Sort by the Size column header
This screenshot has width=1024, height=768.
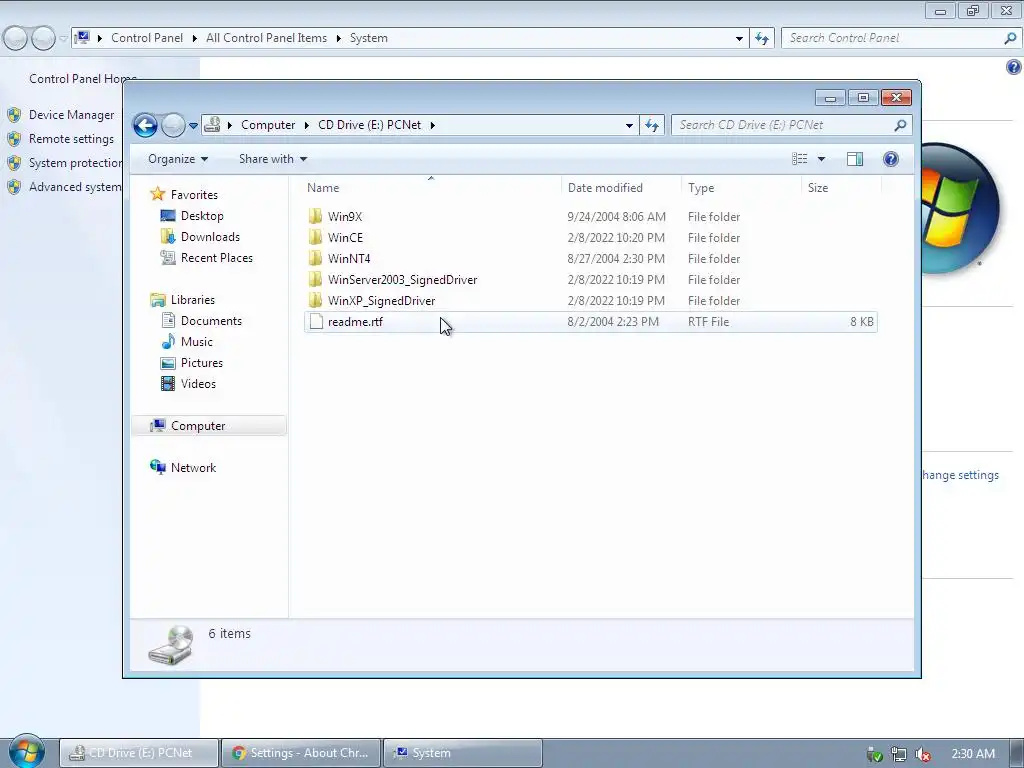(841, 187)
